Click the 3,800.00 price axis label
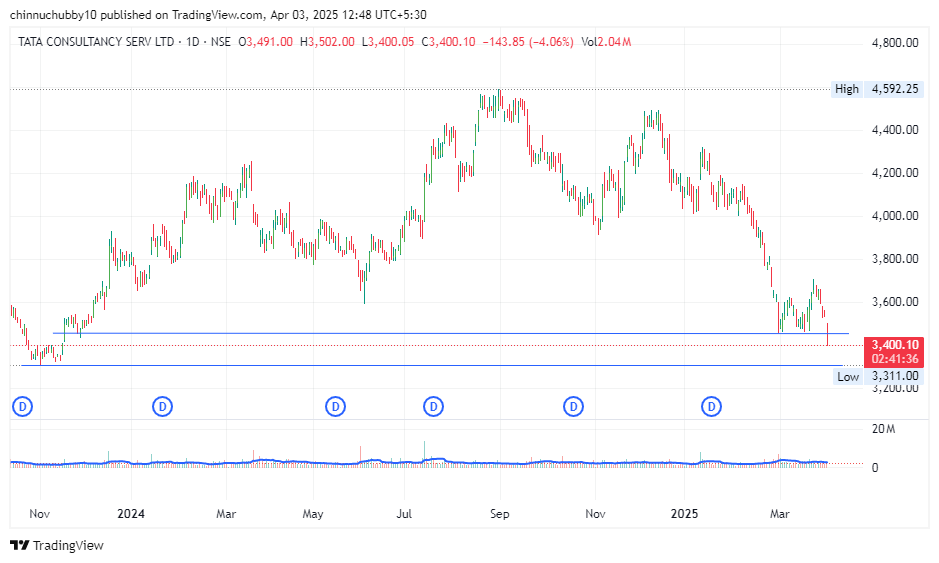The height and width of the screenshot is (563, 939). click(x=895, y=259)
